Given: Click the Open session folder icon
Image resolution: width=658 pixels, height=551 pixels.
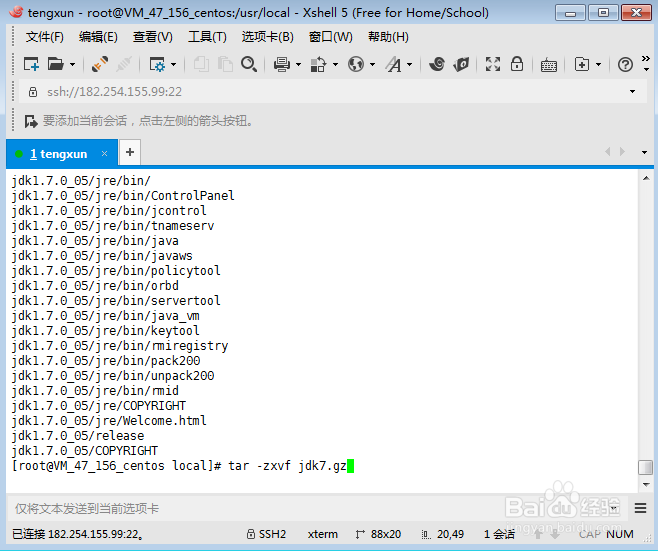Looking at the screenshot, I should click(x=55, y=64).
